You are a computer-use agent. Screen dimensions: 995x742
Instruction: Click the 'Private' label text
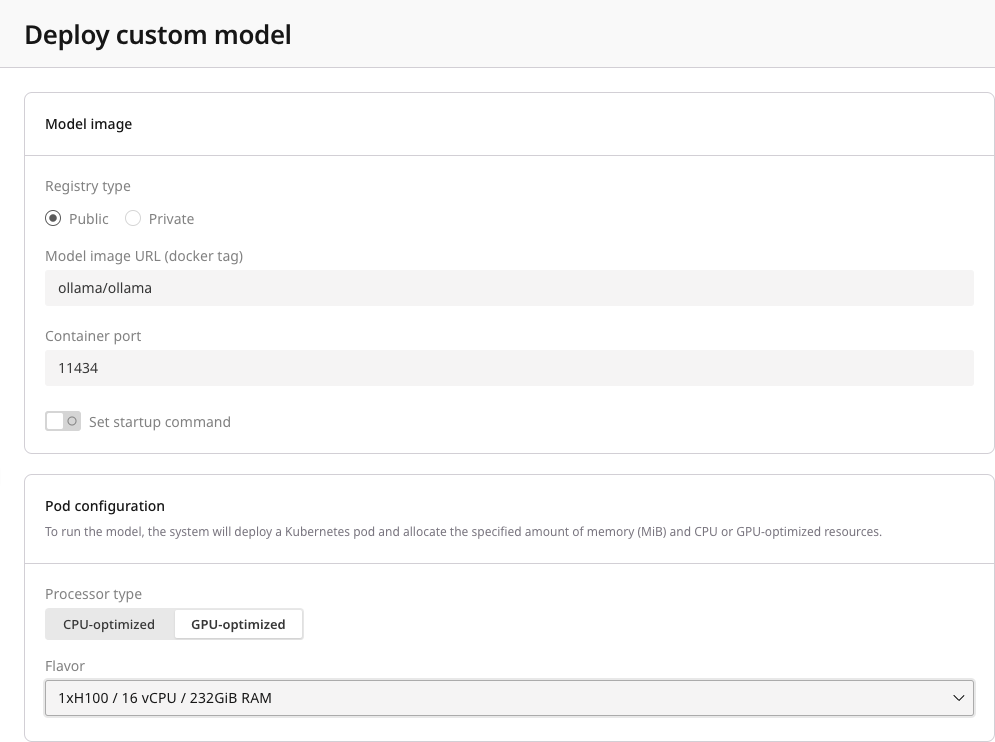tap(171, 219)
